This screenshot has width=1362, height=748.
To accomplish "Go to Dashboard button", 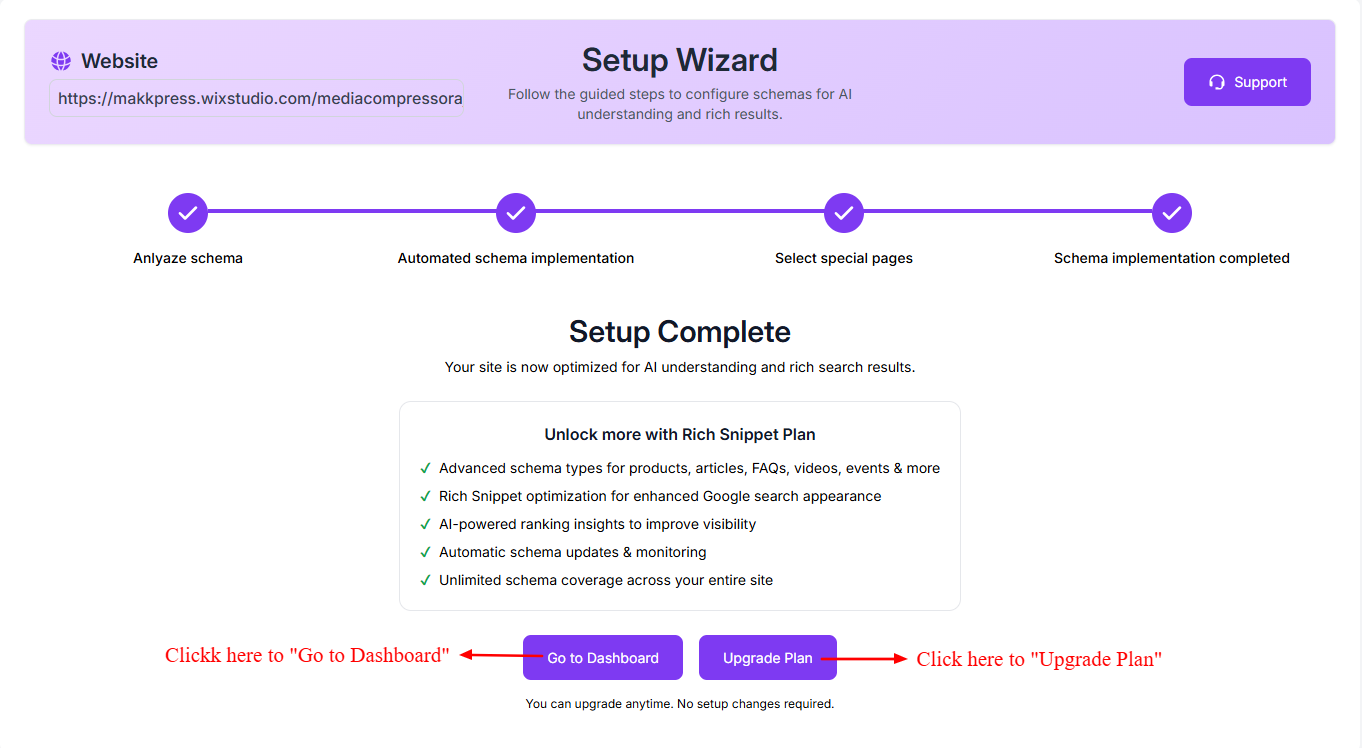I will pyautogui.click(x=603, y=658).
